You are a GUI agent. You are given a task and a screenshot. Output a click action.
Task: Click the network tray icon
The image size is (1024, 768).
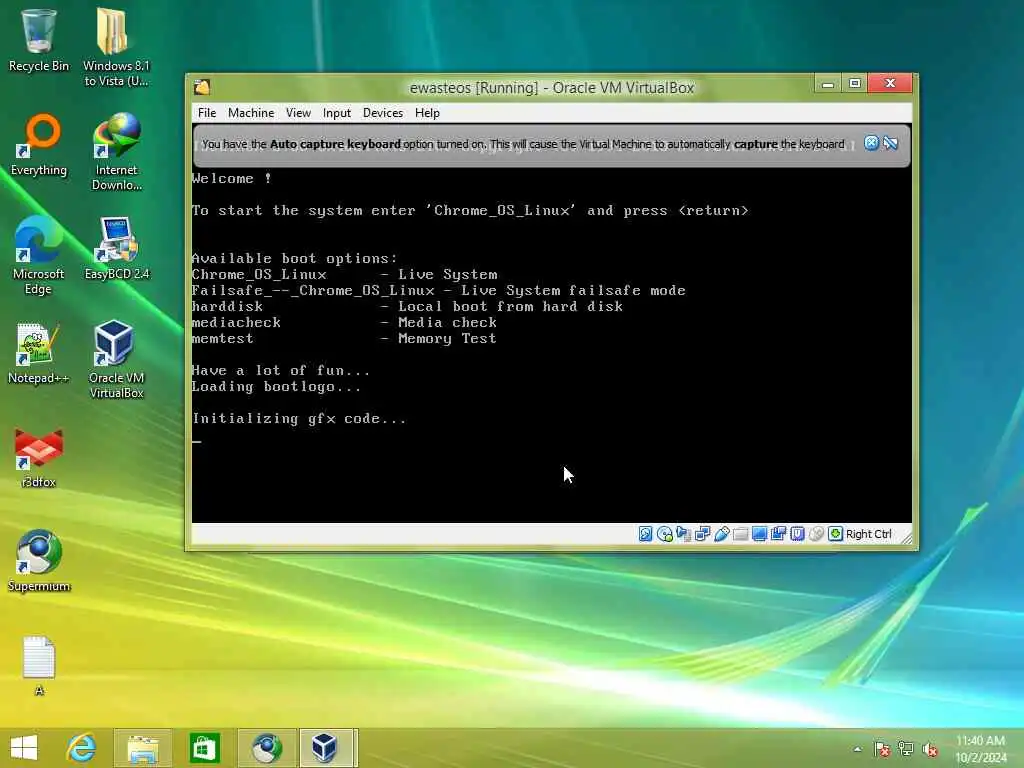click(906, 749)
